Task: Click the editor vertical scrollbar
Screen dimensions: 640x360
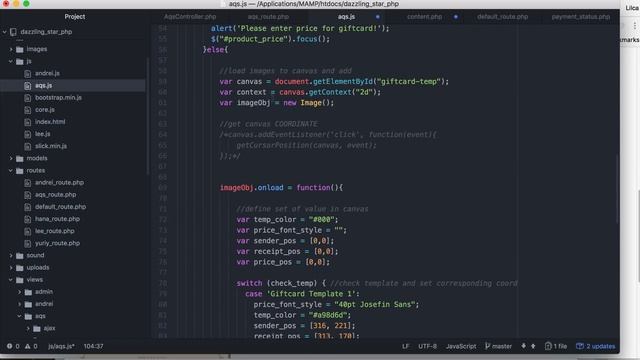Action: pyautogui.click(x=617, y=189)
